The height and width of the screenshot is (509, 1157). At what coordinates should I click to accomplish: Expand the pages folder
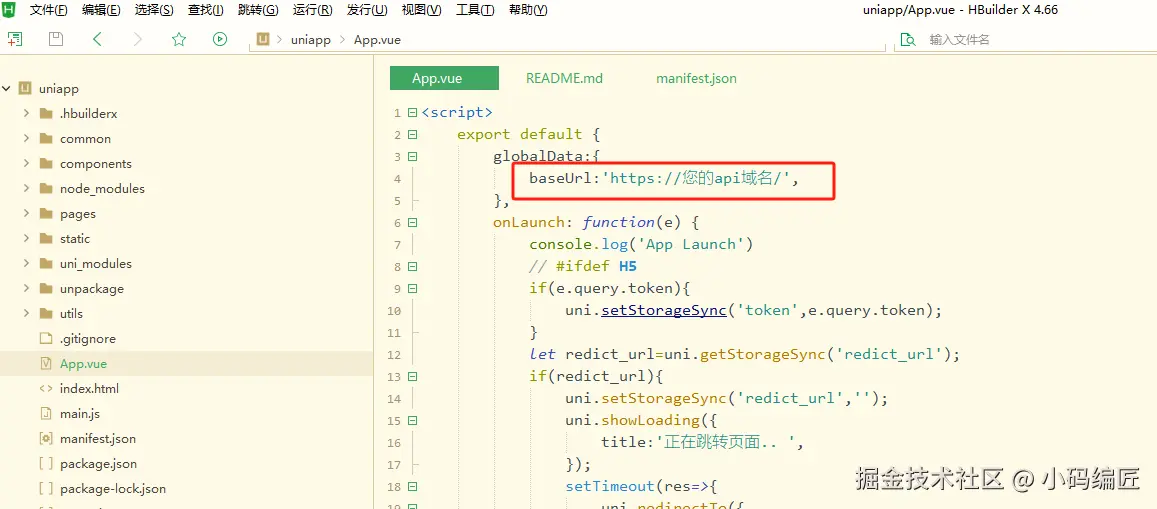pyautogui.click(x=26, y=213)
